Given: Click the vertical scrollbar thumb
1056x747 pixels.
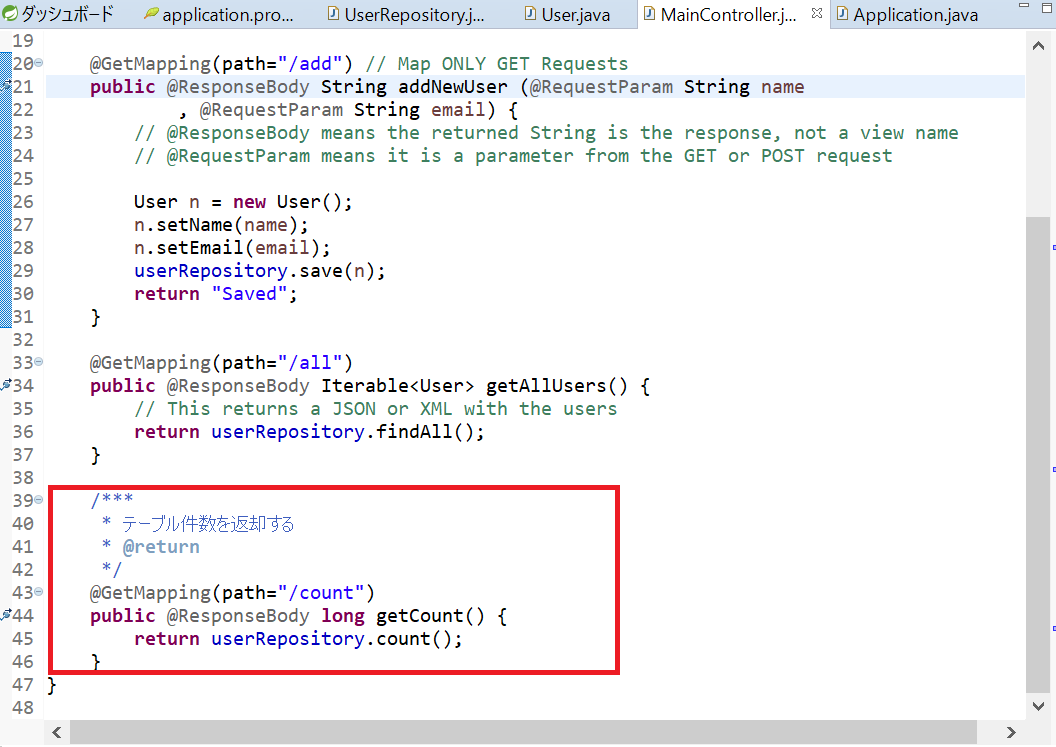Looking at the screenshot, I should (x=1036, y=450).
